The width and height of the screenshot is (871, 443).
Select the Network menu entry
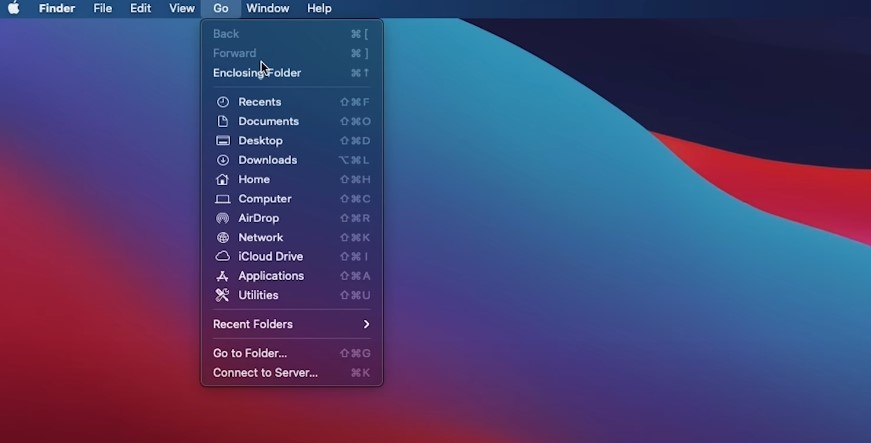pyautogui.click(x=292, y=238)
